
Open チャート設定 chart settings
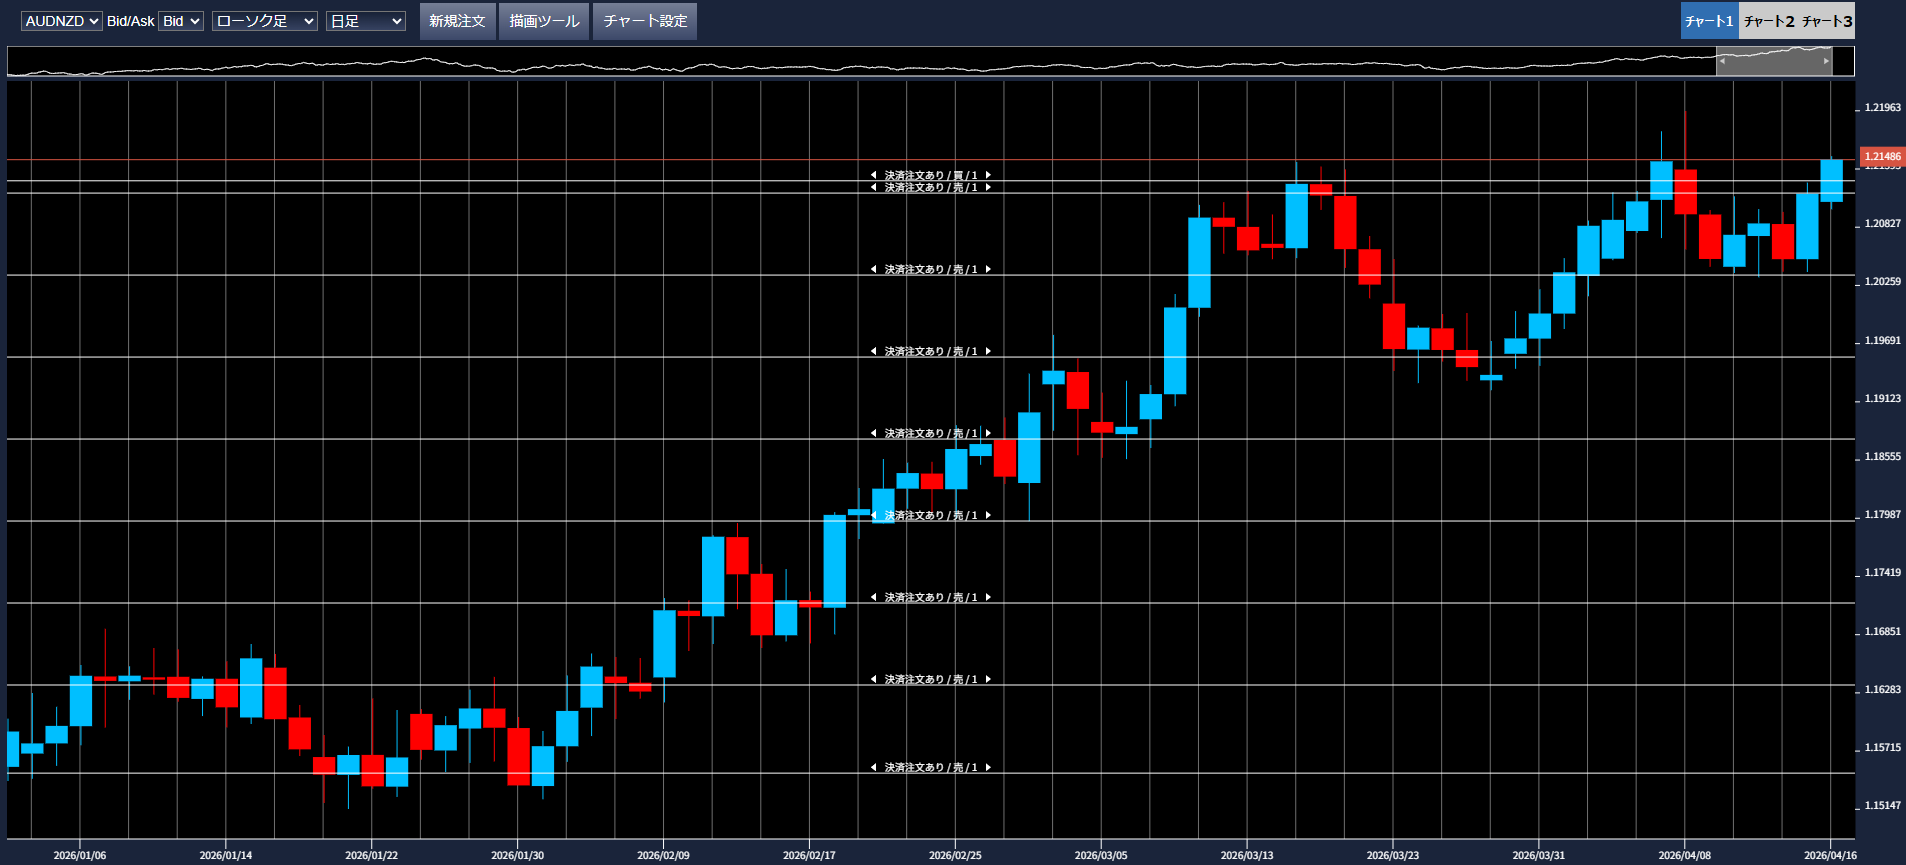tap(645, 21)
